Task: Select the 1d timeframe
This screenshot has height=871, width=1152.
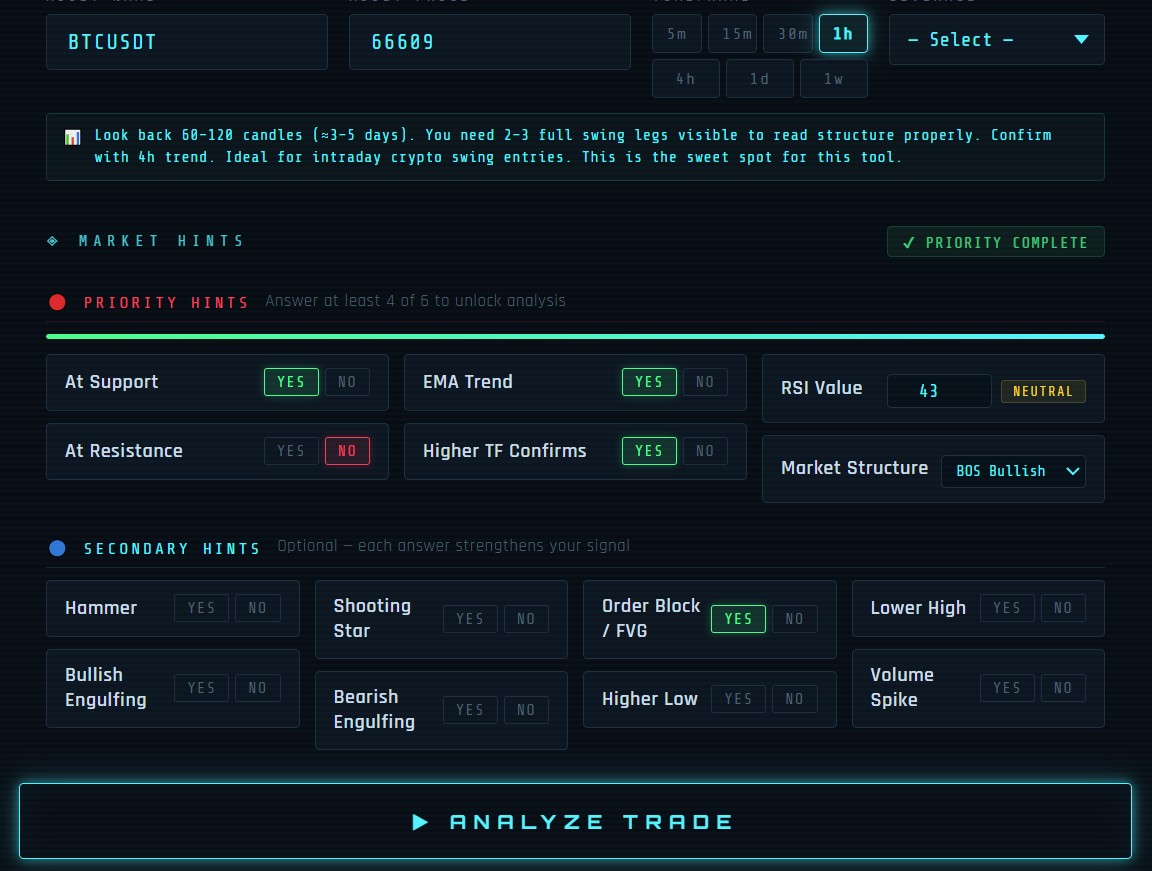Action: click(760, 79)
